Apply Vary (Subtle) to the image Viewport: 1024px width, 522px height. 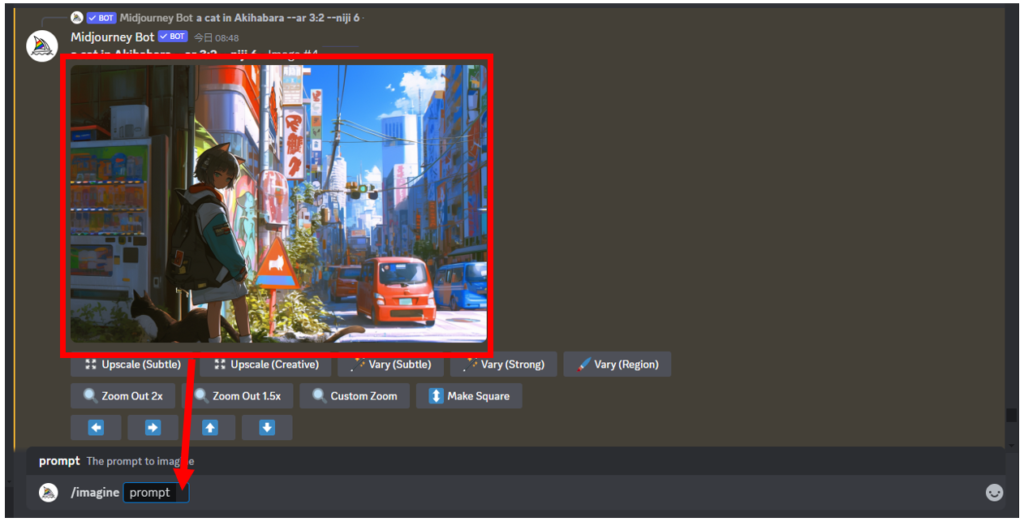(390, 365)
